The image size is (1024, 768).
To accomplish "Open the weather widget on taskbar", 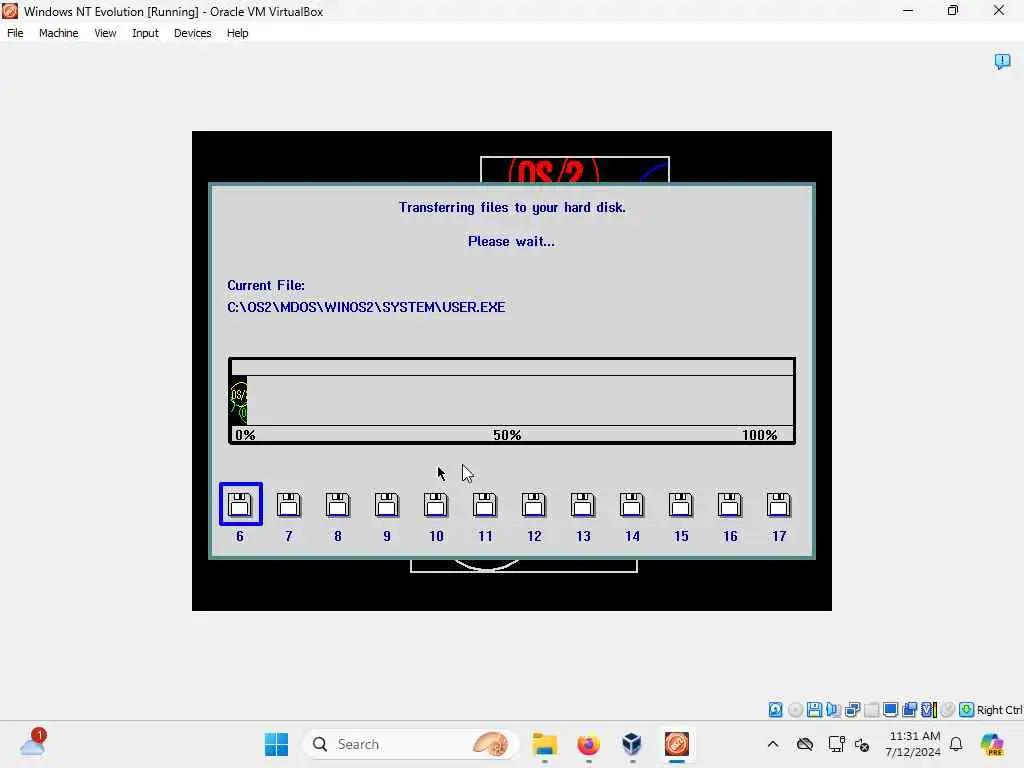I will pyautogui.click(x=33, y=743).
